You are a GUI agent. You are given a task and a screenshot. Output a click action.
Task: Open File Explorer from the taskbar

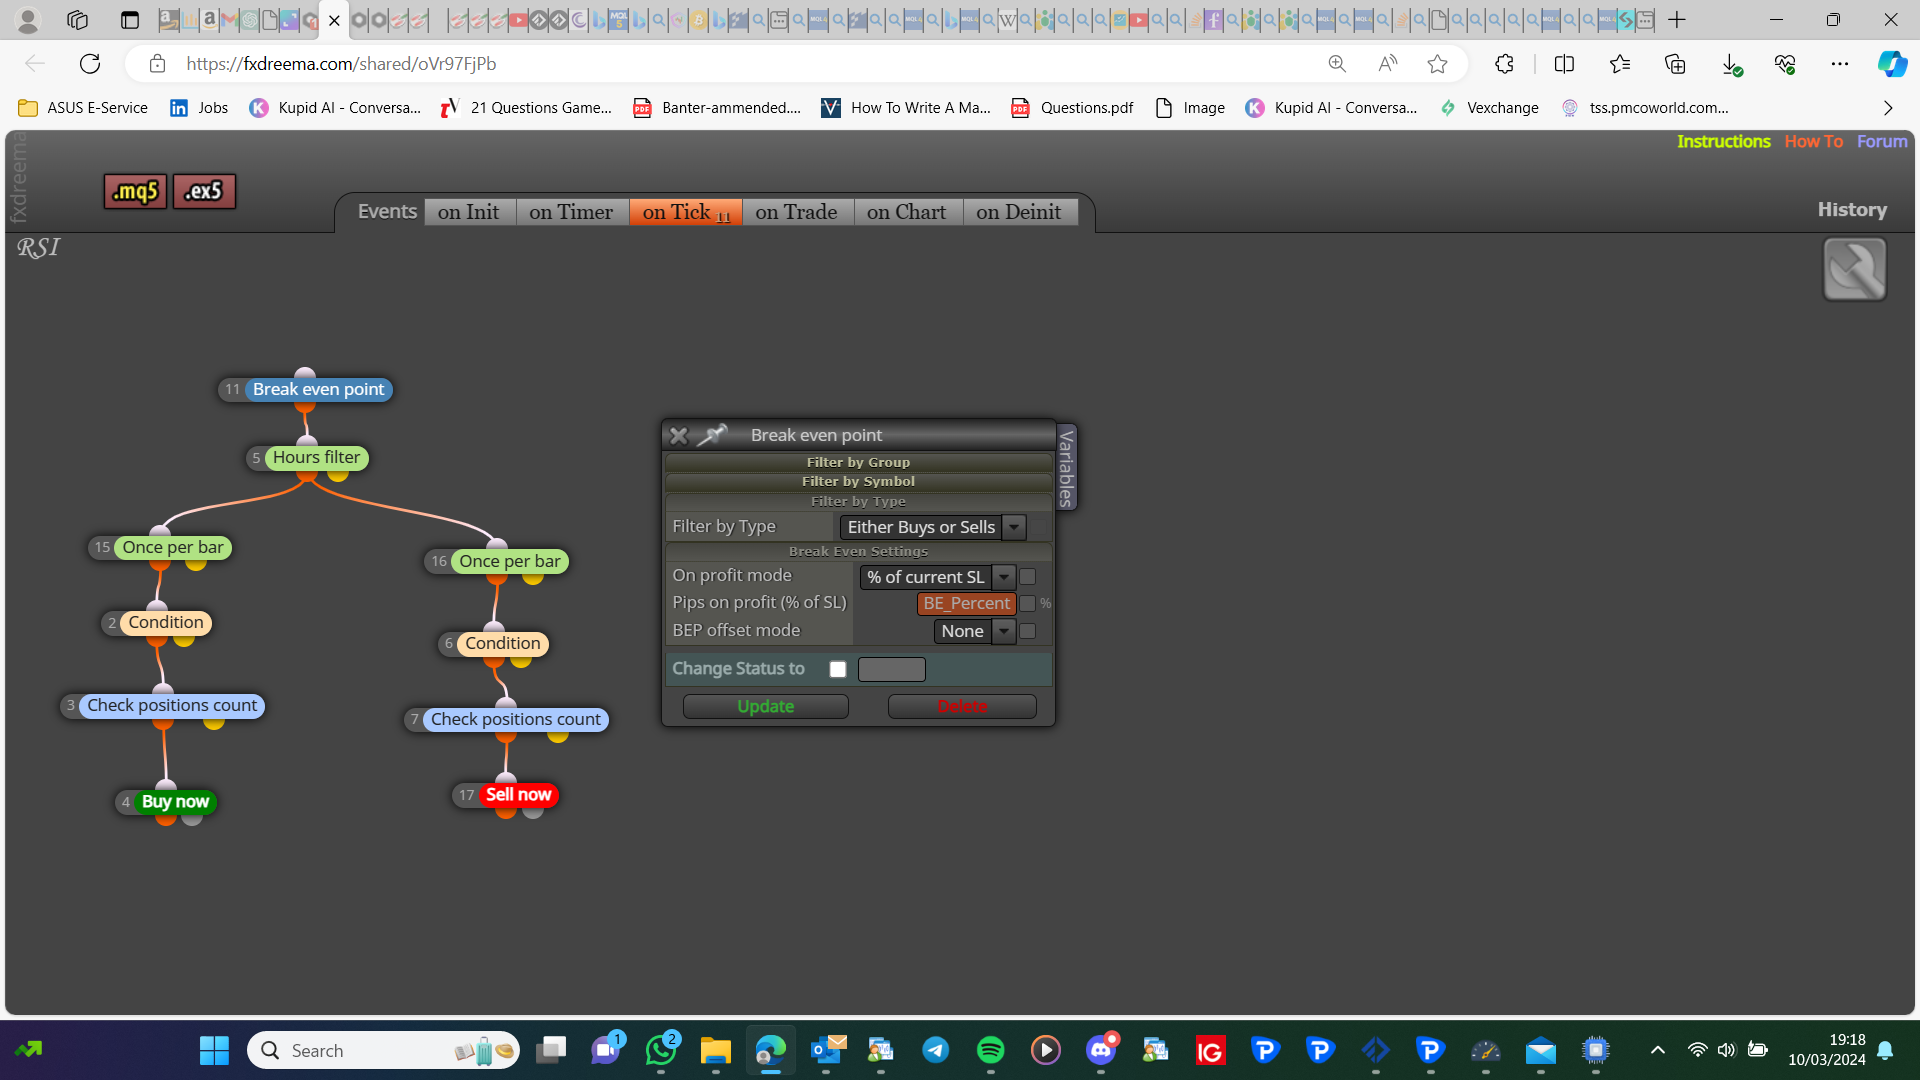coord(716,1050)
